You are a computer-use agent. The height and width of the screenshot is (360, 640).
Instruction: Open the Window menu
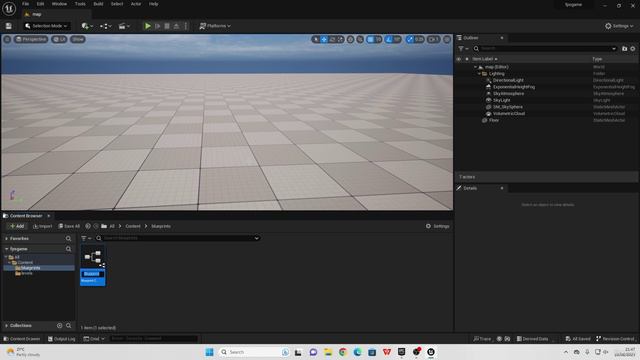(59, 4)
